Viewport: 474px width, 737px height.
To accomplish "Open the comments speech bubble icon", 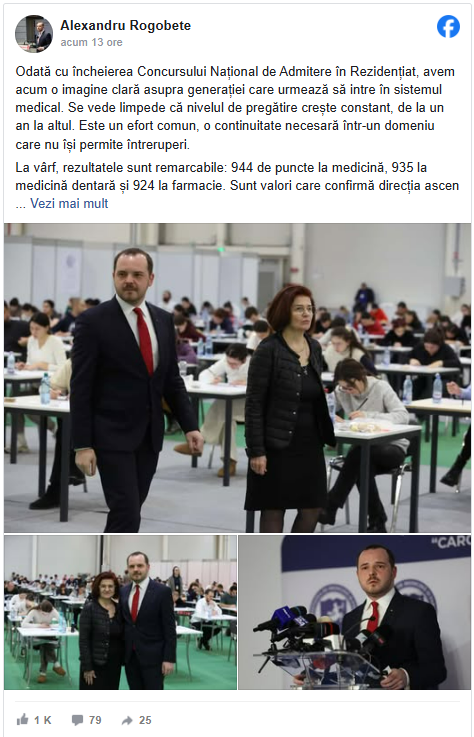I will click(78, 720).
